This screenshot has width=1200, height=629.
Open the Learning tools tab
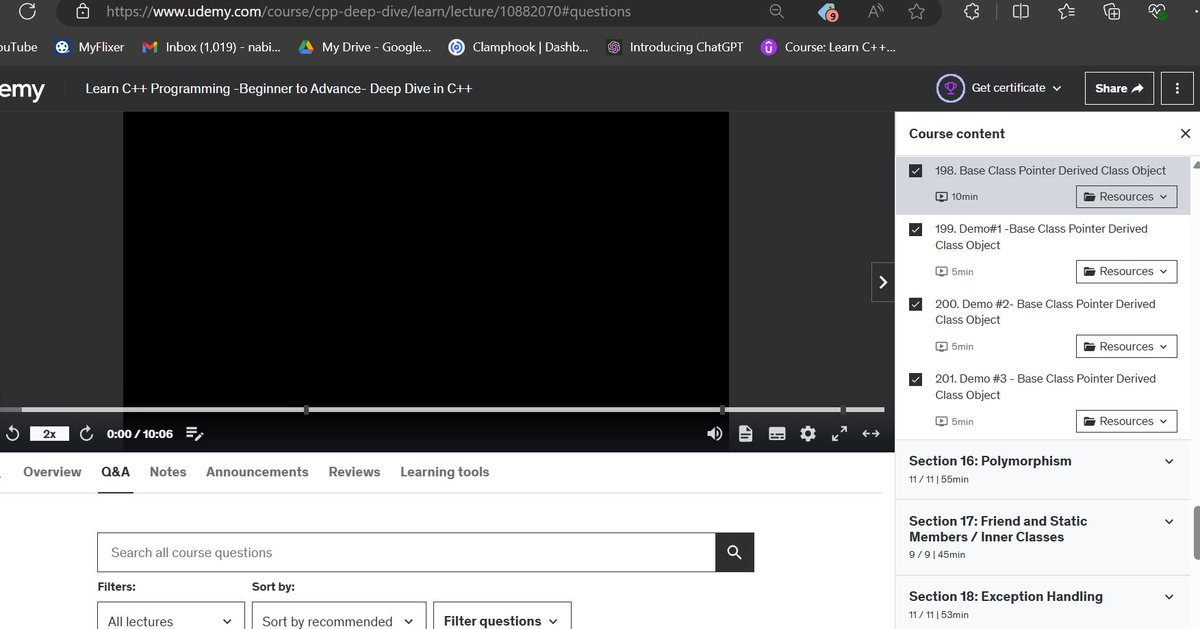[x=445, y=472]
